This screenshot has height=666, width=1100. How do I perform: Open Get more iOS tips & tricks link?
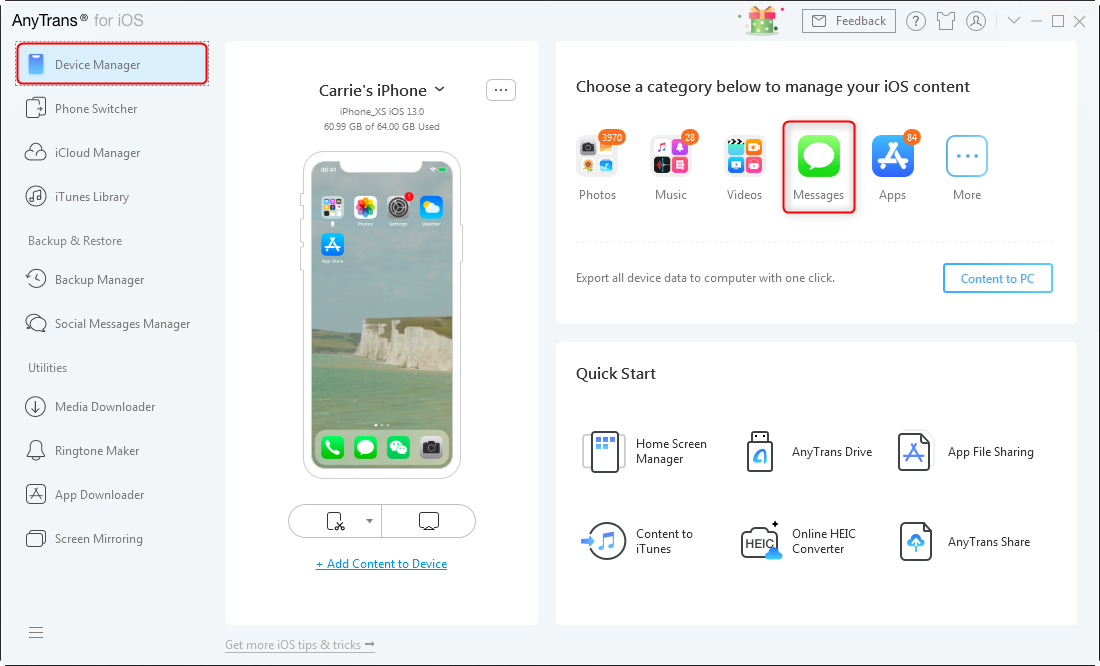point(300,644)
